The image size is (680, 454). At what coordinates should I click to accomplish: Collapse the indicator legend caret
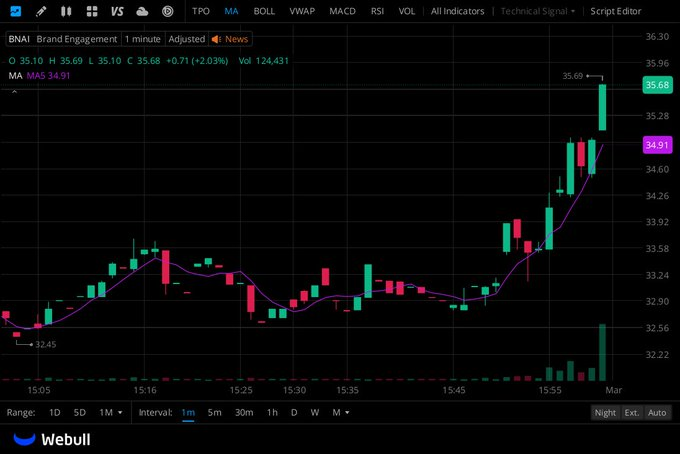14,91
